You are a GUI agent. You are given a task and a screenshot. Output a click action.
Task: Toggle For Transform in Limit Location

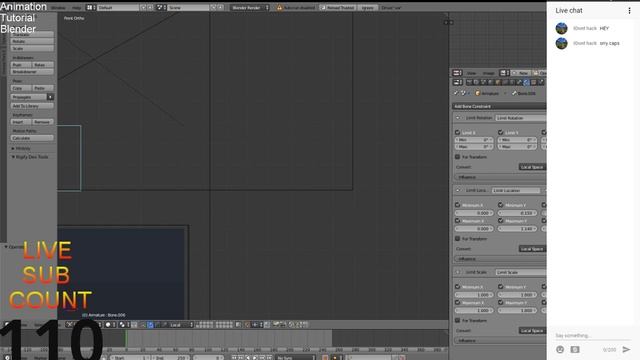pyautogui.click(x=458, y=239)
